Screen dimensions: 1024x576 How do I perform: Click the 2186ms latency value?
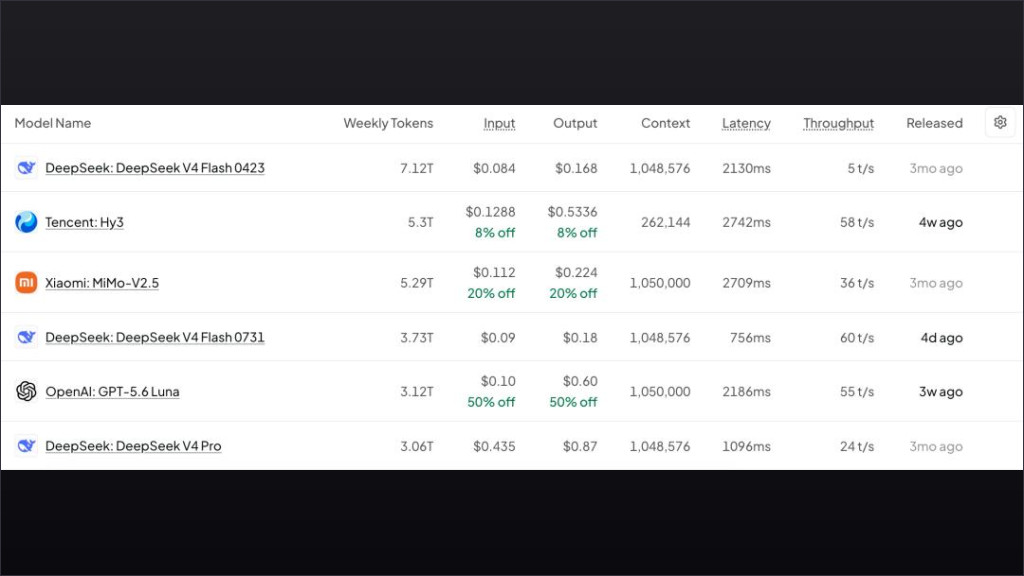(746, 391)
